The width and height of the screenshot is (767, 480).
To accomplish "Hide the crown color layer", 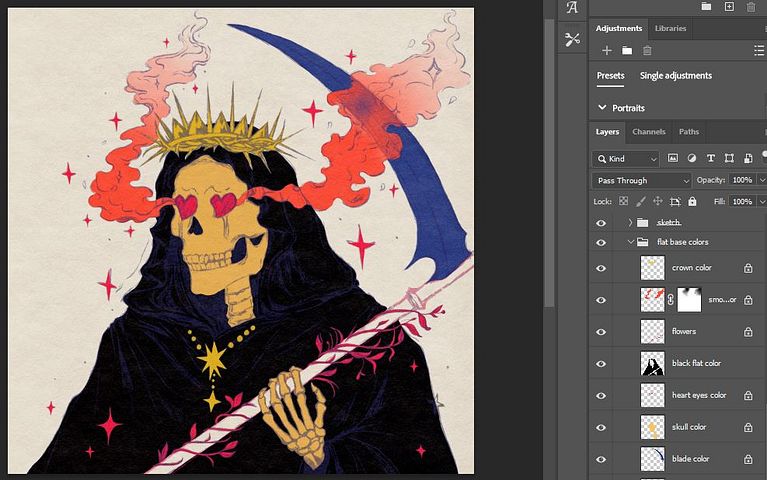I will point(601,268).
